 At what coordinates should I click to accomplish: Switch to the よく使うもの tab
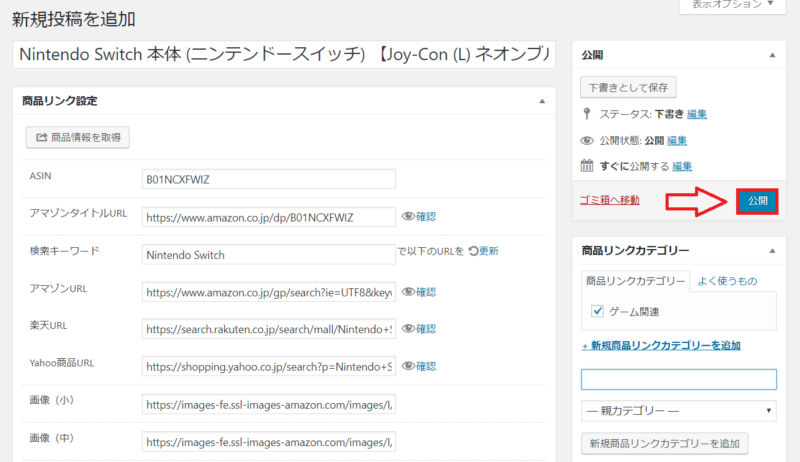[727, 281]
